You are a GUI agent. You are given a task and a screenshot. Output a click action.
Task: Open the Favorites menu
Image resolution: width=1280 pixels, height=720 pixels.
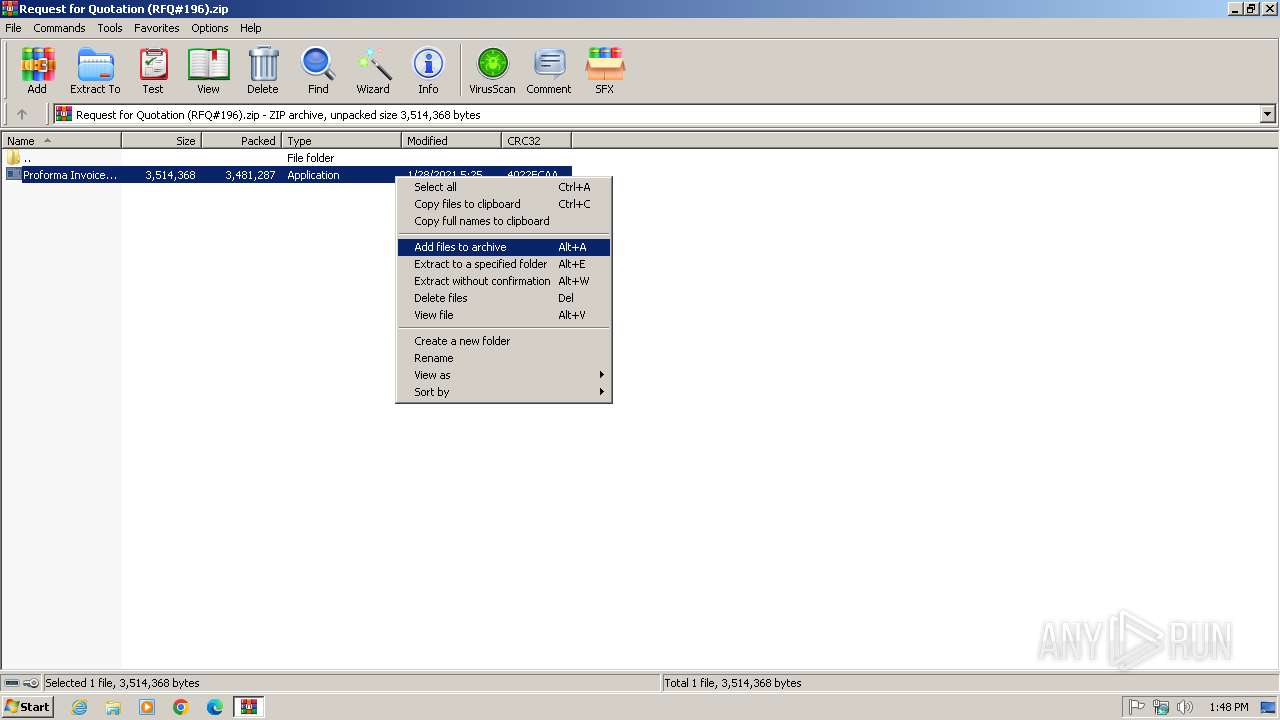click(x=157, y=28)
